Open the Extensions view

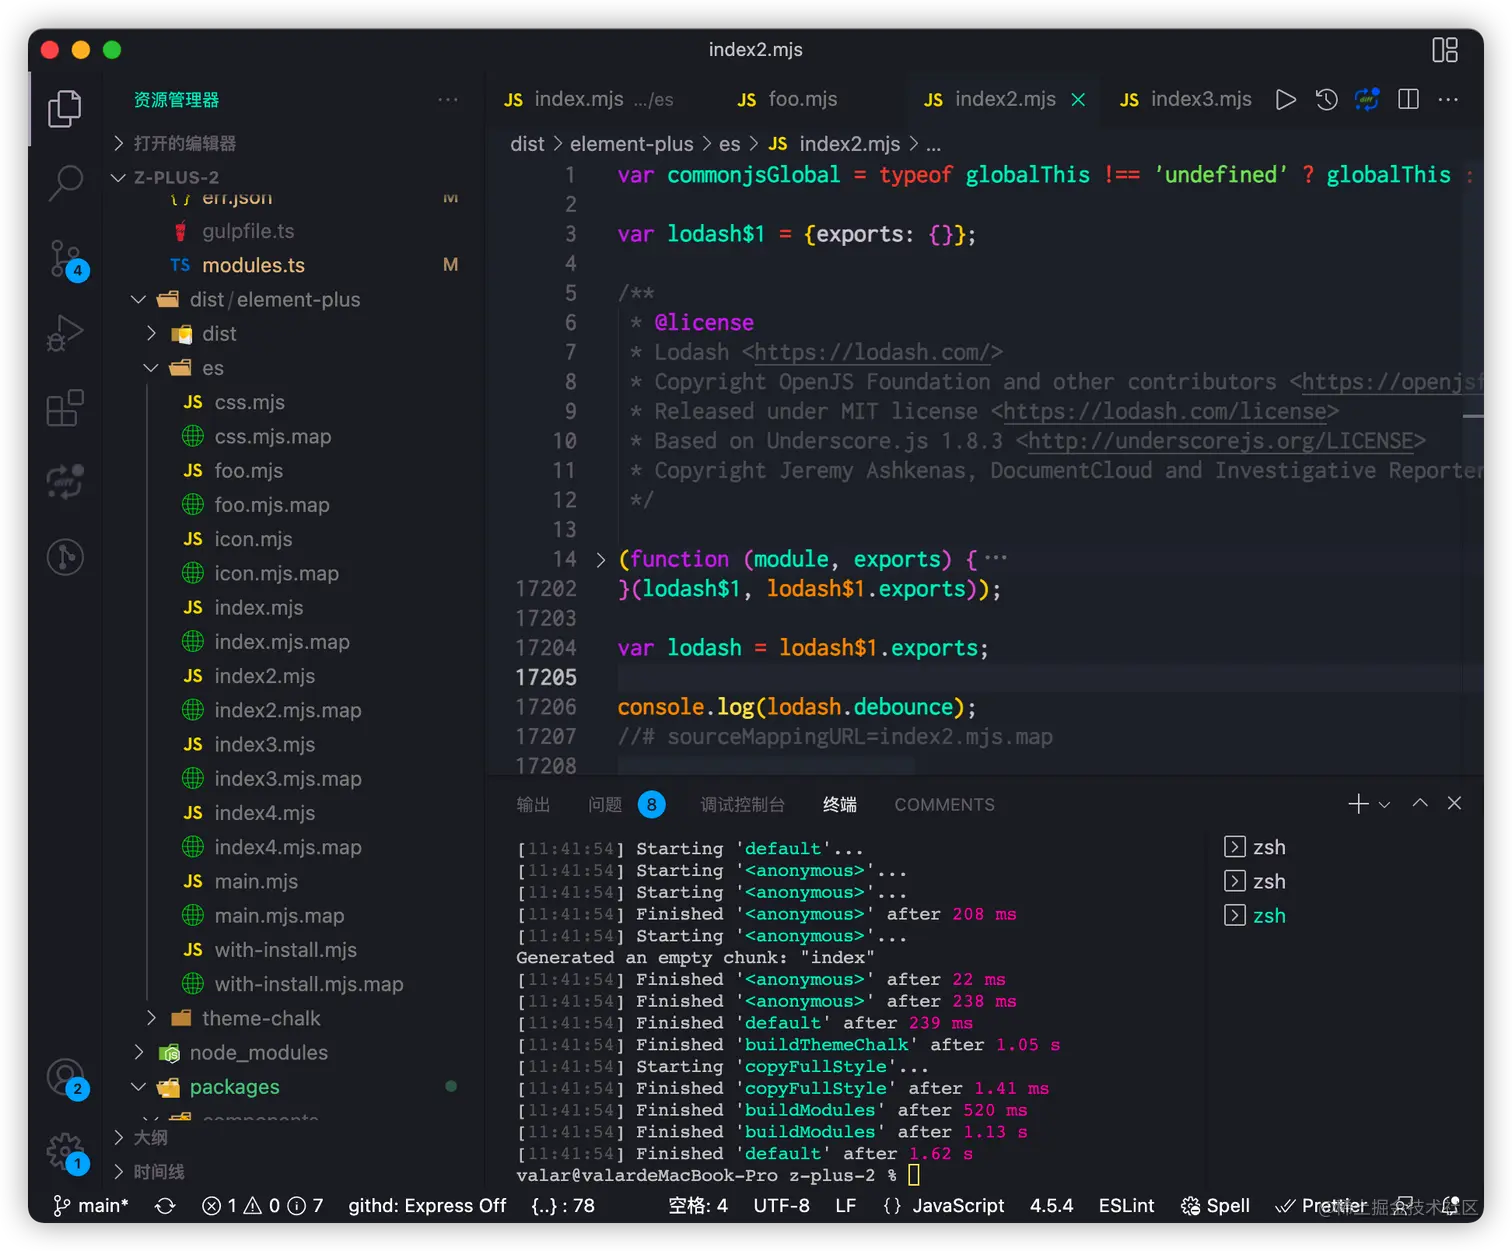click(x=65, y=408)
